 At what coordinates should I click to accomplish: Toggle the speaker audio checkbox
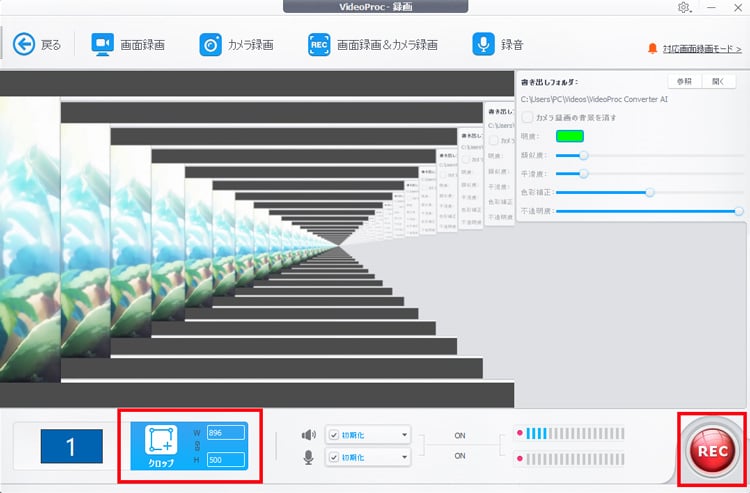[x=334, y=435]
